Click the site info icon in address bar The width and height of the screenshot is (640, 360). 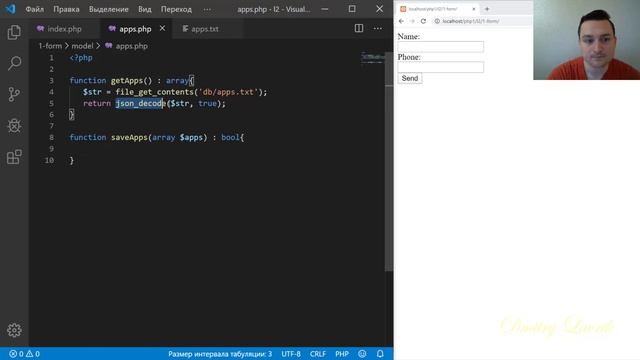tap(437, 21)
